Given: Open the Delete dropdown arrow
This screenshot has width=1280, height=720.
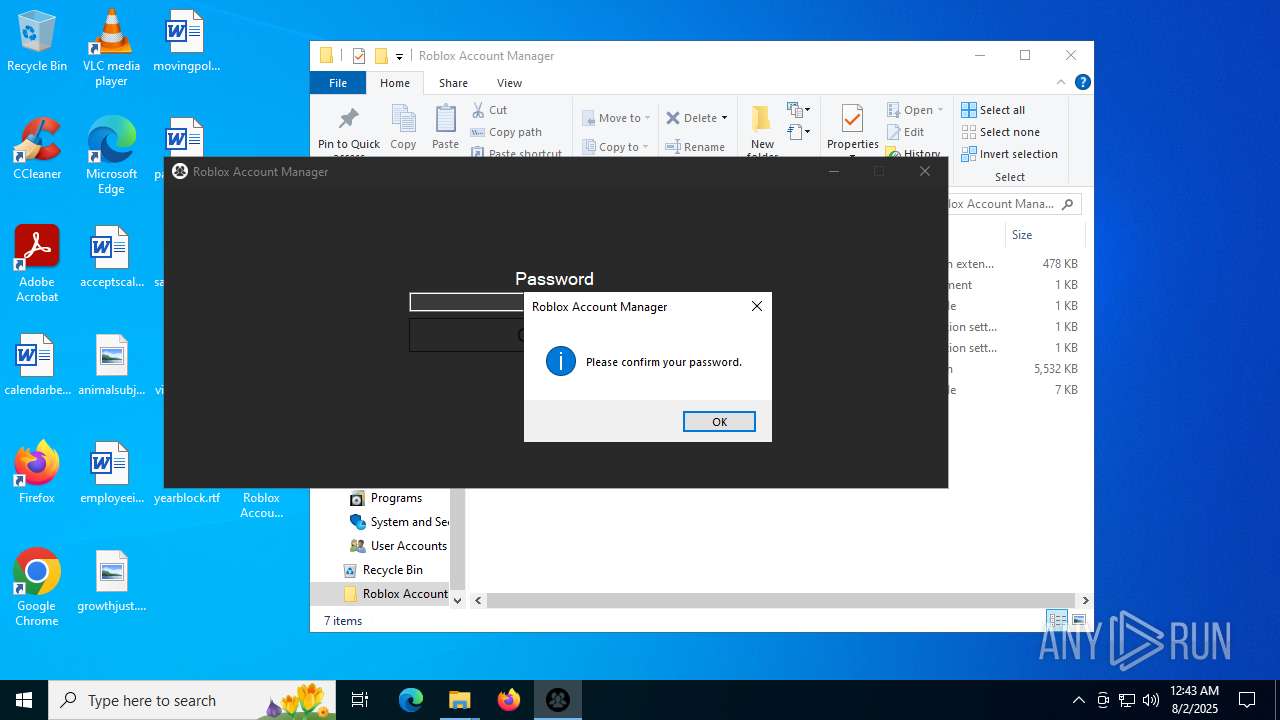Looking at the screenshot, I should tap(724, 118).
